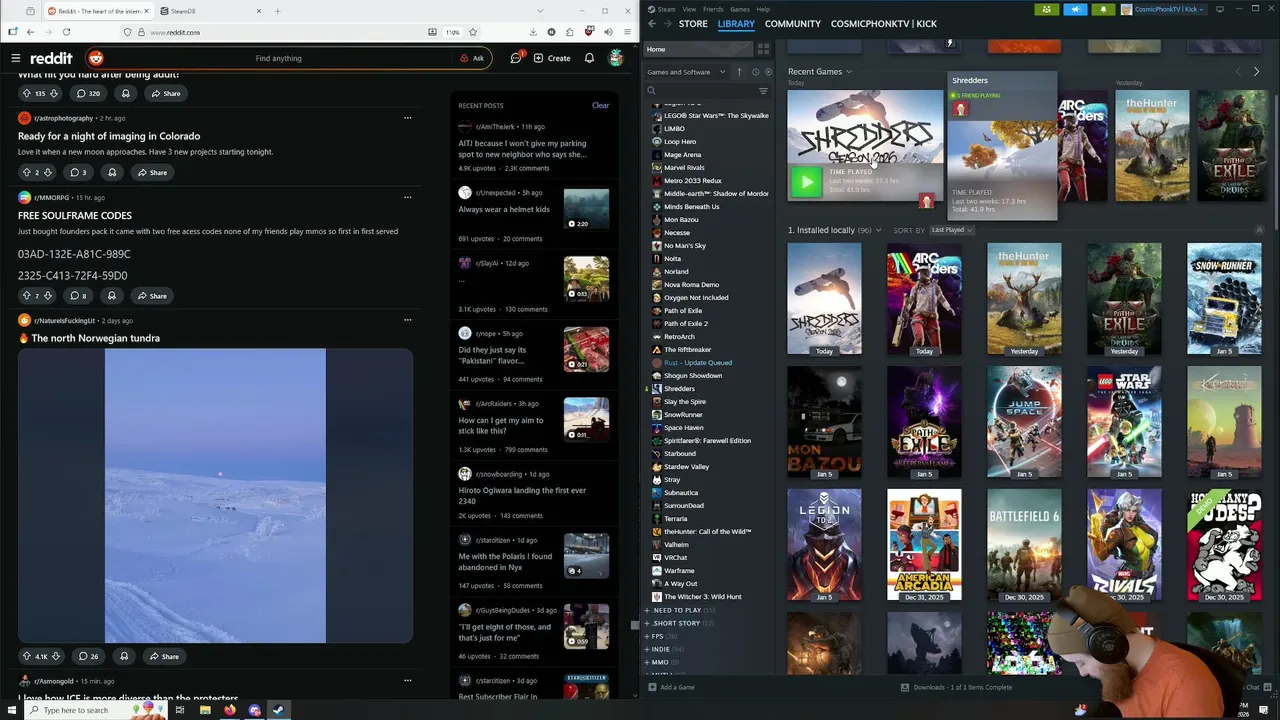1280x720 pixels.
Task: Open Steam from Windows taskbar
Action: click(278, 710)
